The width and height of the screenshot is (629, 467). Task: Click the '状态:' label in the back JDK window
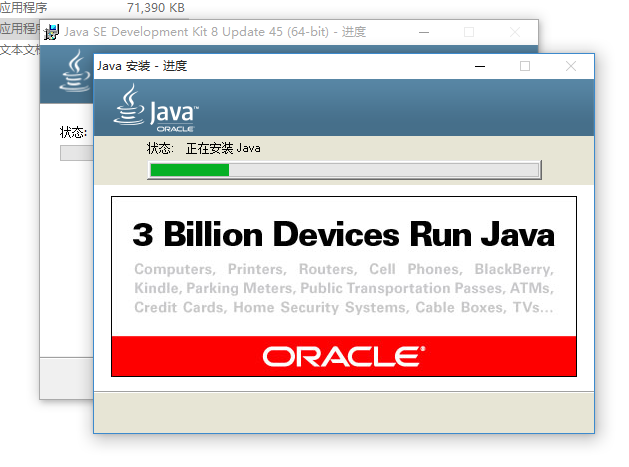(73, 132)
